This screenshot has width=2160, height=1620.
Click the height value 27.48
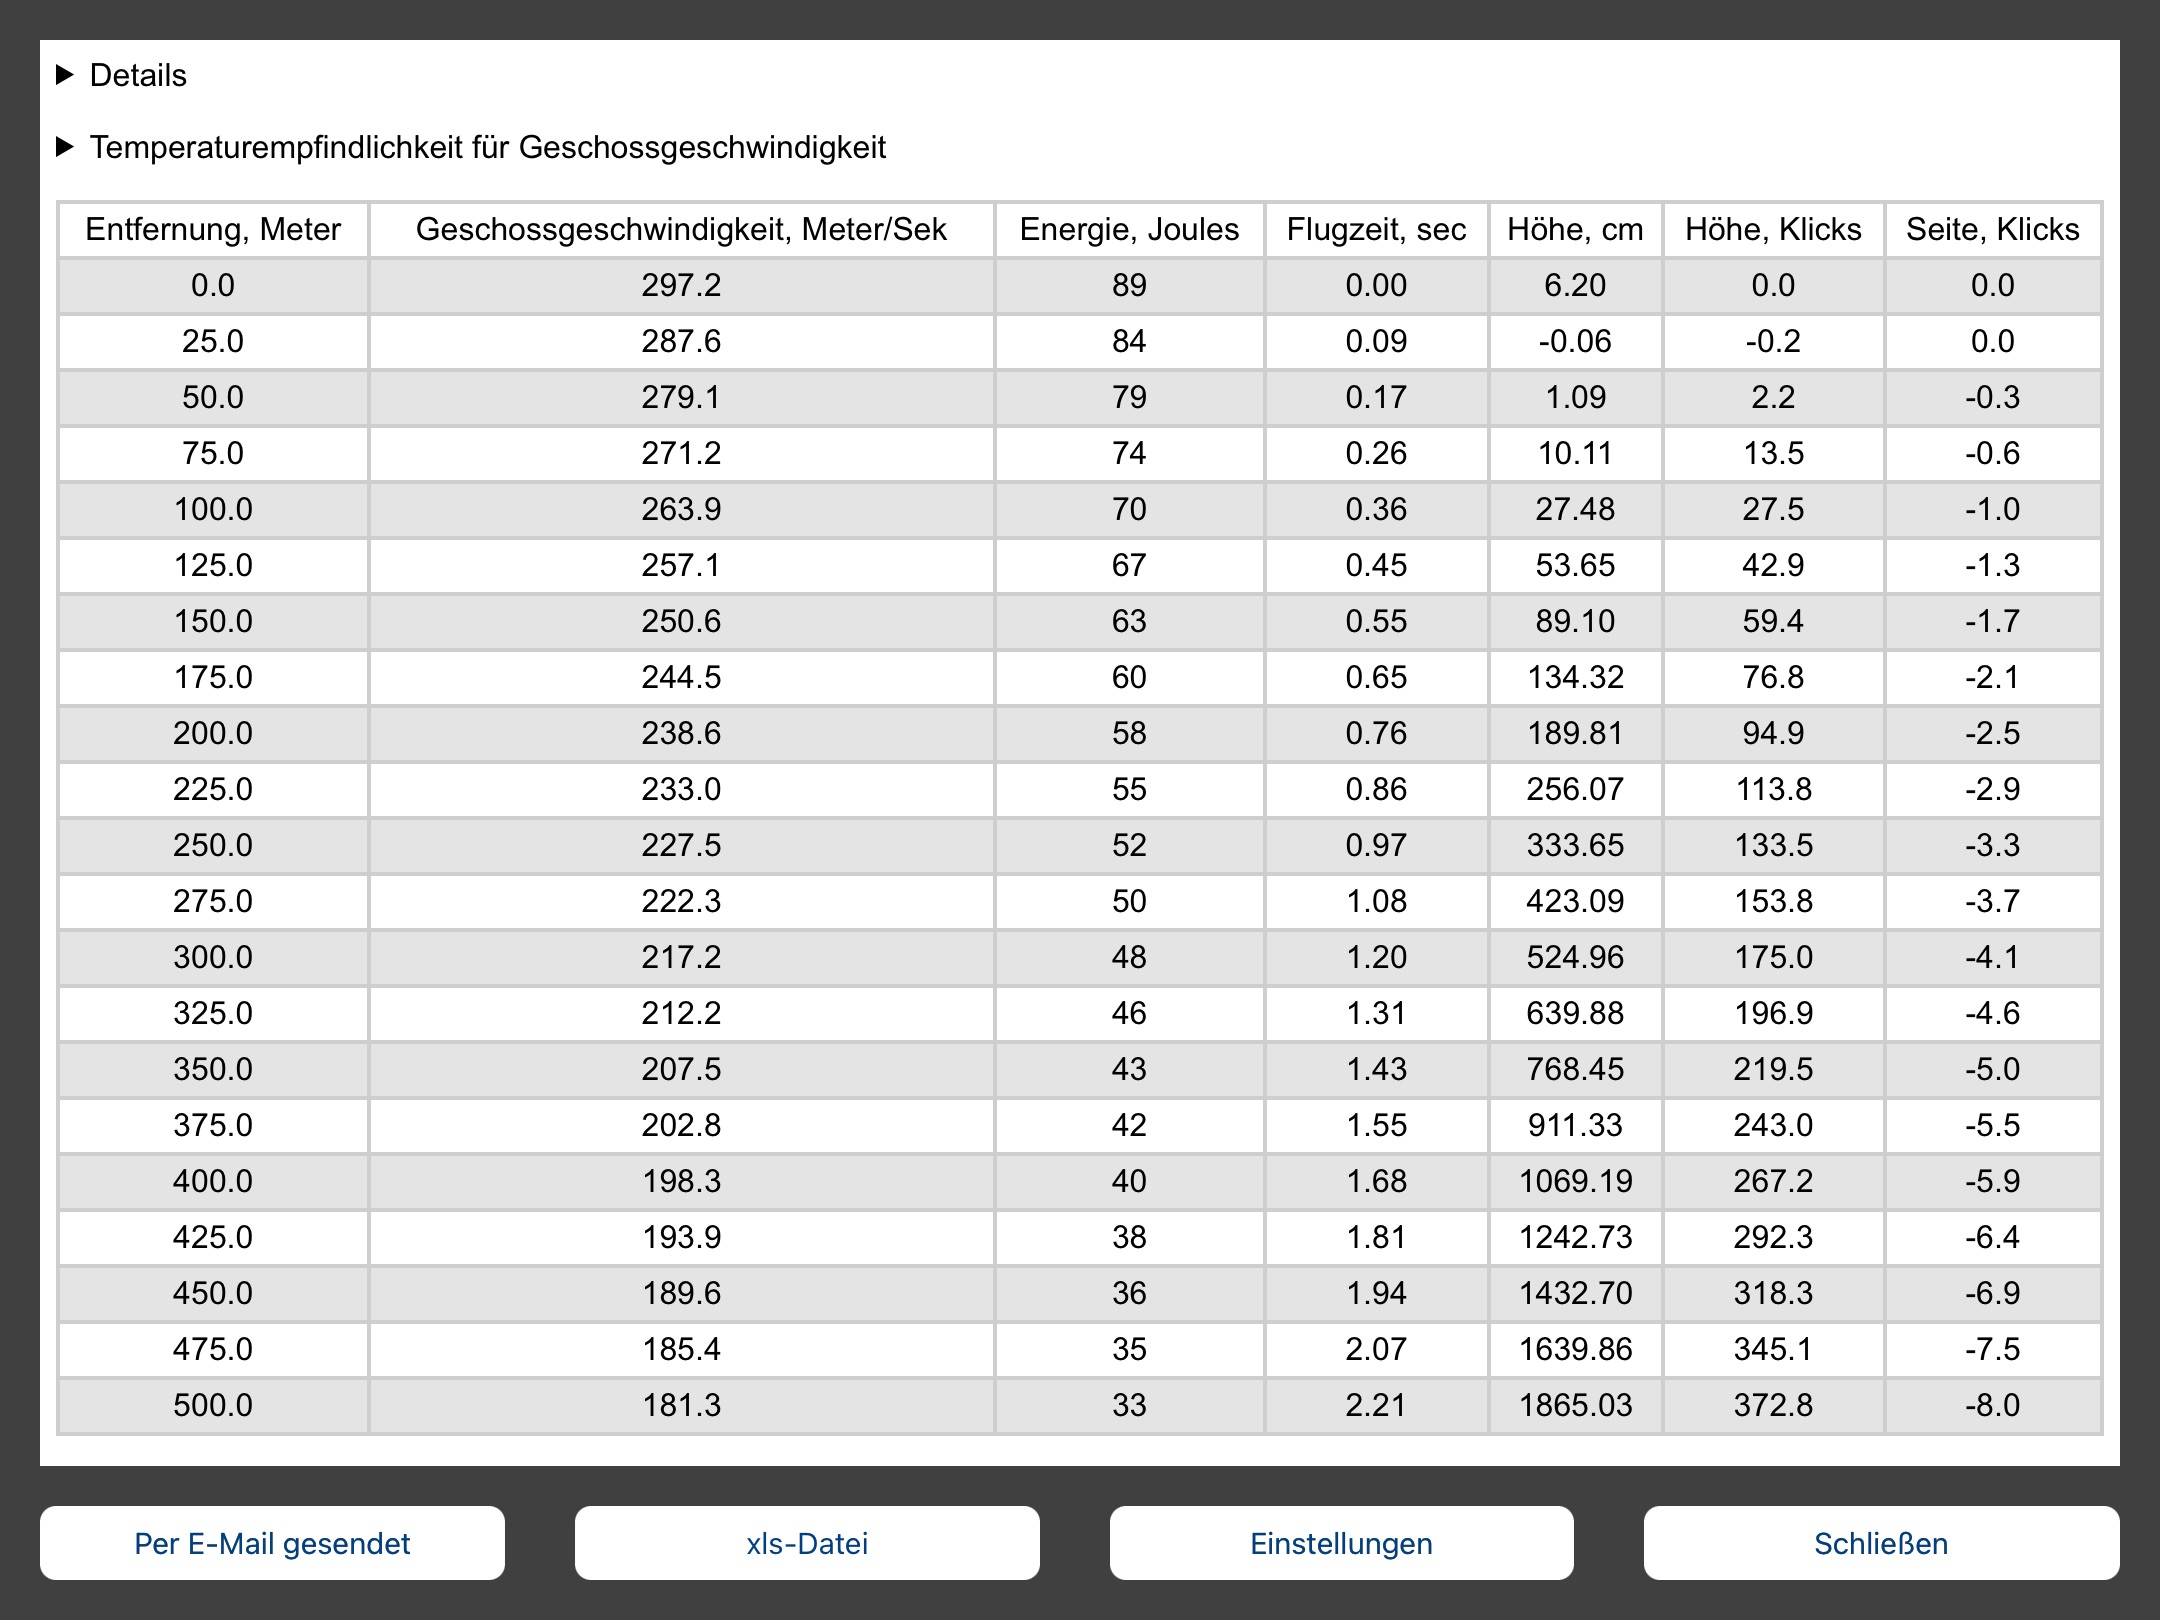tap(1575, 509)
